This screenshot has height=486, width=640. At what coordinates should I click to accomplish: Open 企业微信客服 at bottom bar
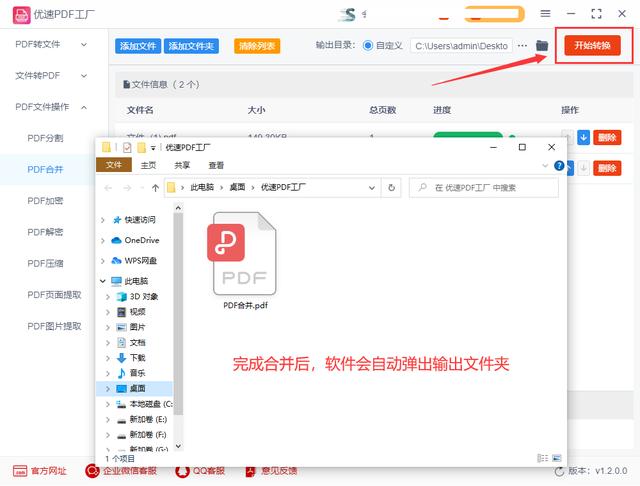[x=121, y=471]
